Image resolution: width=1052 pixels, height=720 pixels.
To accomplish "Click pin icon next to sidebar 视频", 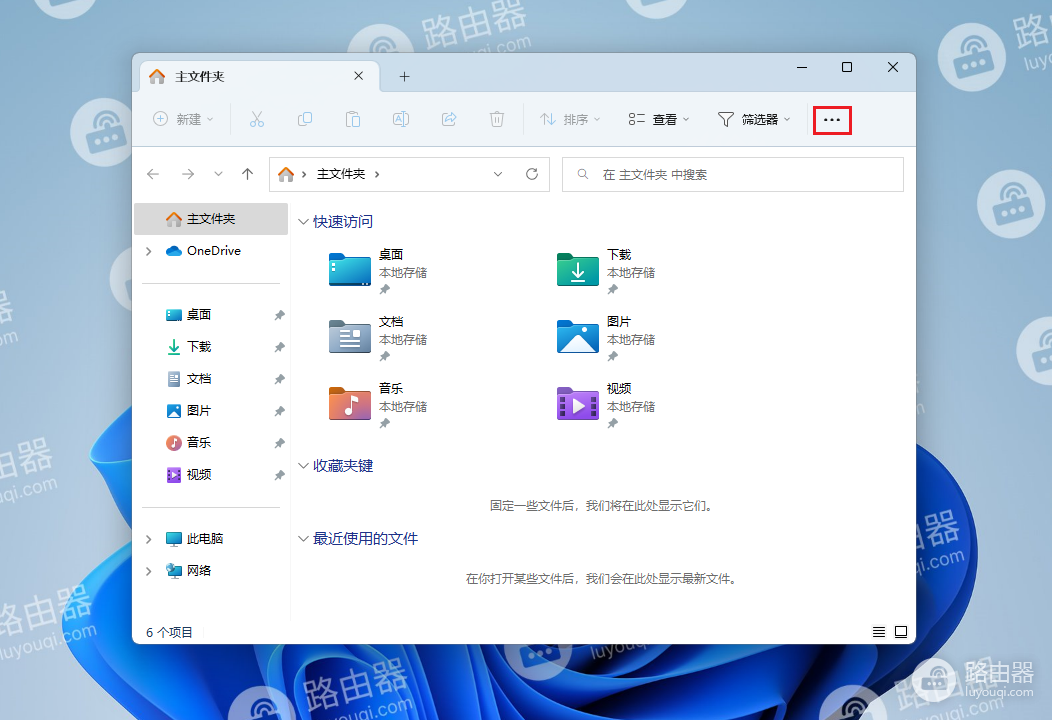I will click(x=279, y=476).
